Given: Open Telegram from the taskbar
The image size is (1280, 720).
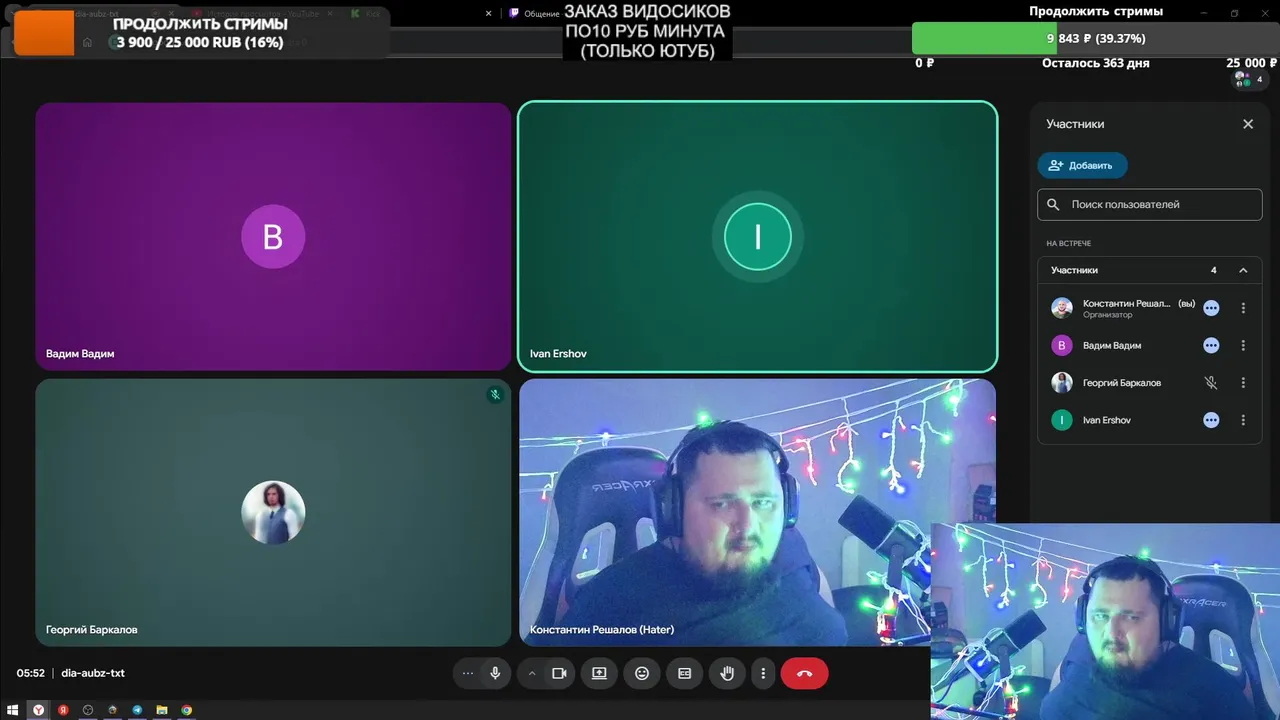Looking at the screenshot, I should (x=137, y=710).
